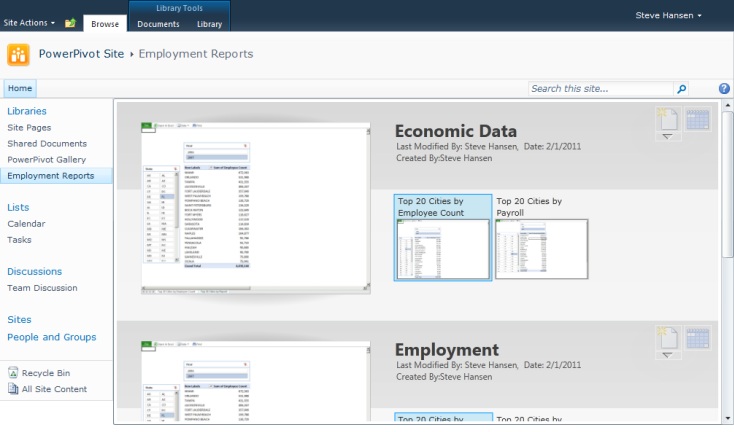Click new document icon for Economic Data
734x432 pixels.
[x=668, y=119]
